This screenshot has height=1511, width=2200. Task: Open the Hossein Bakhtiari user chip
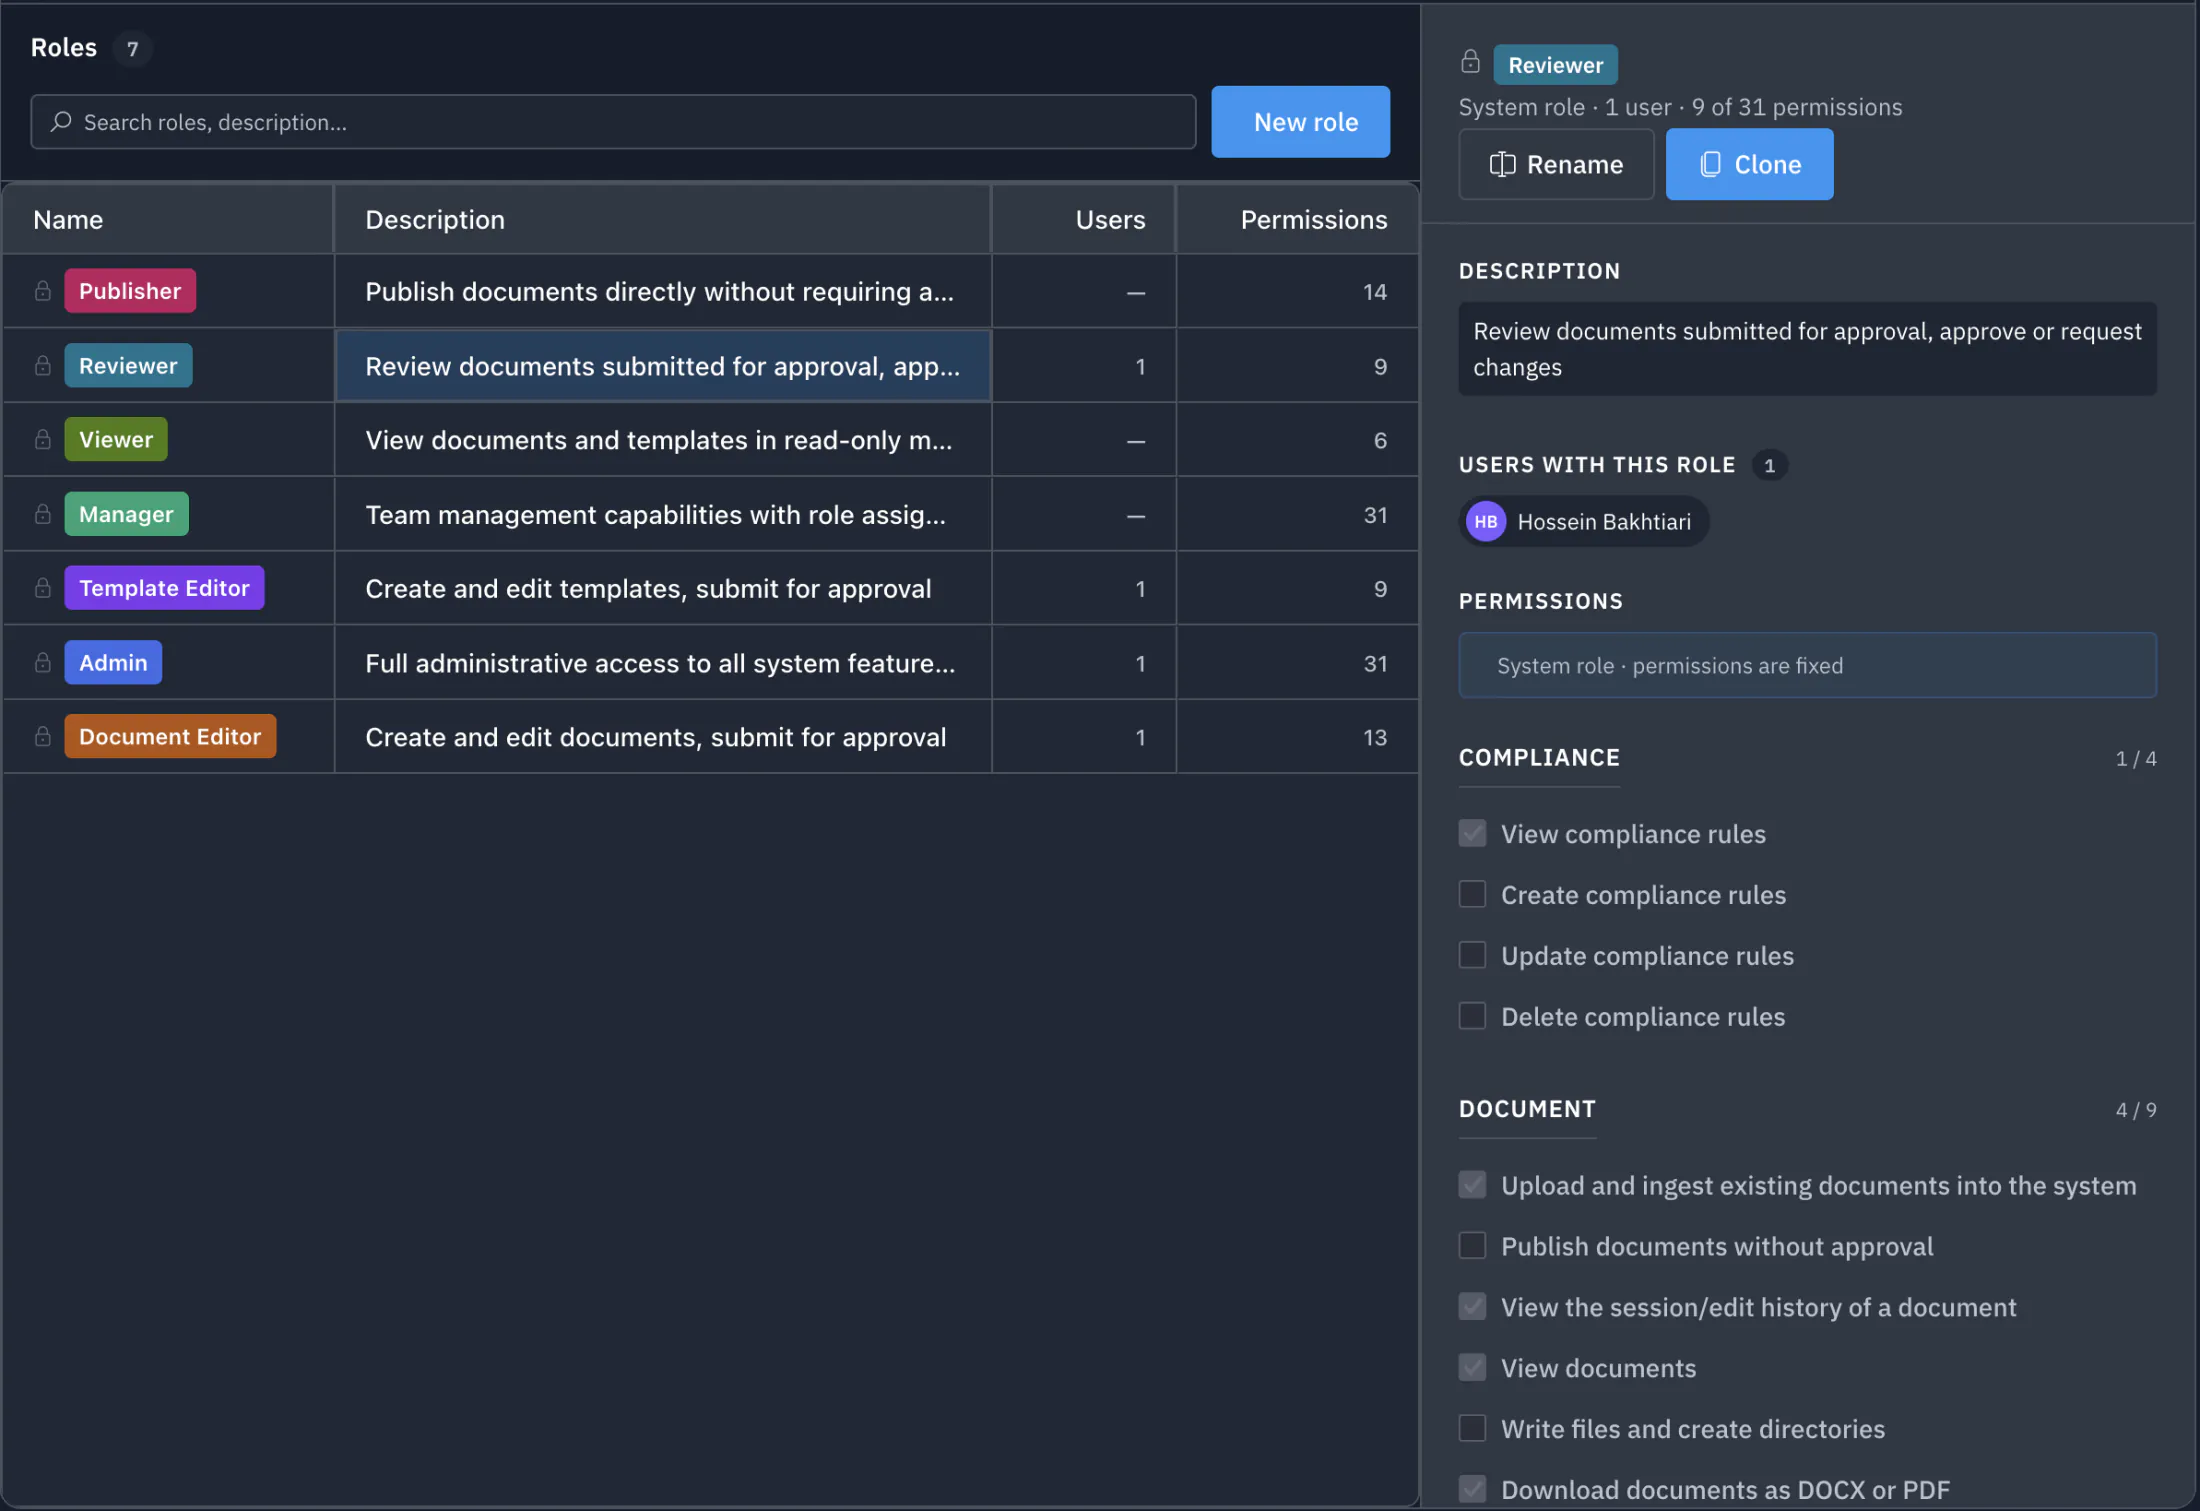point(1584,522)
